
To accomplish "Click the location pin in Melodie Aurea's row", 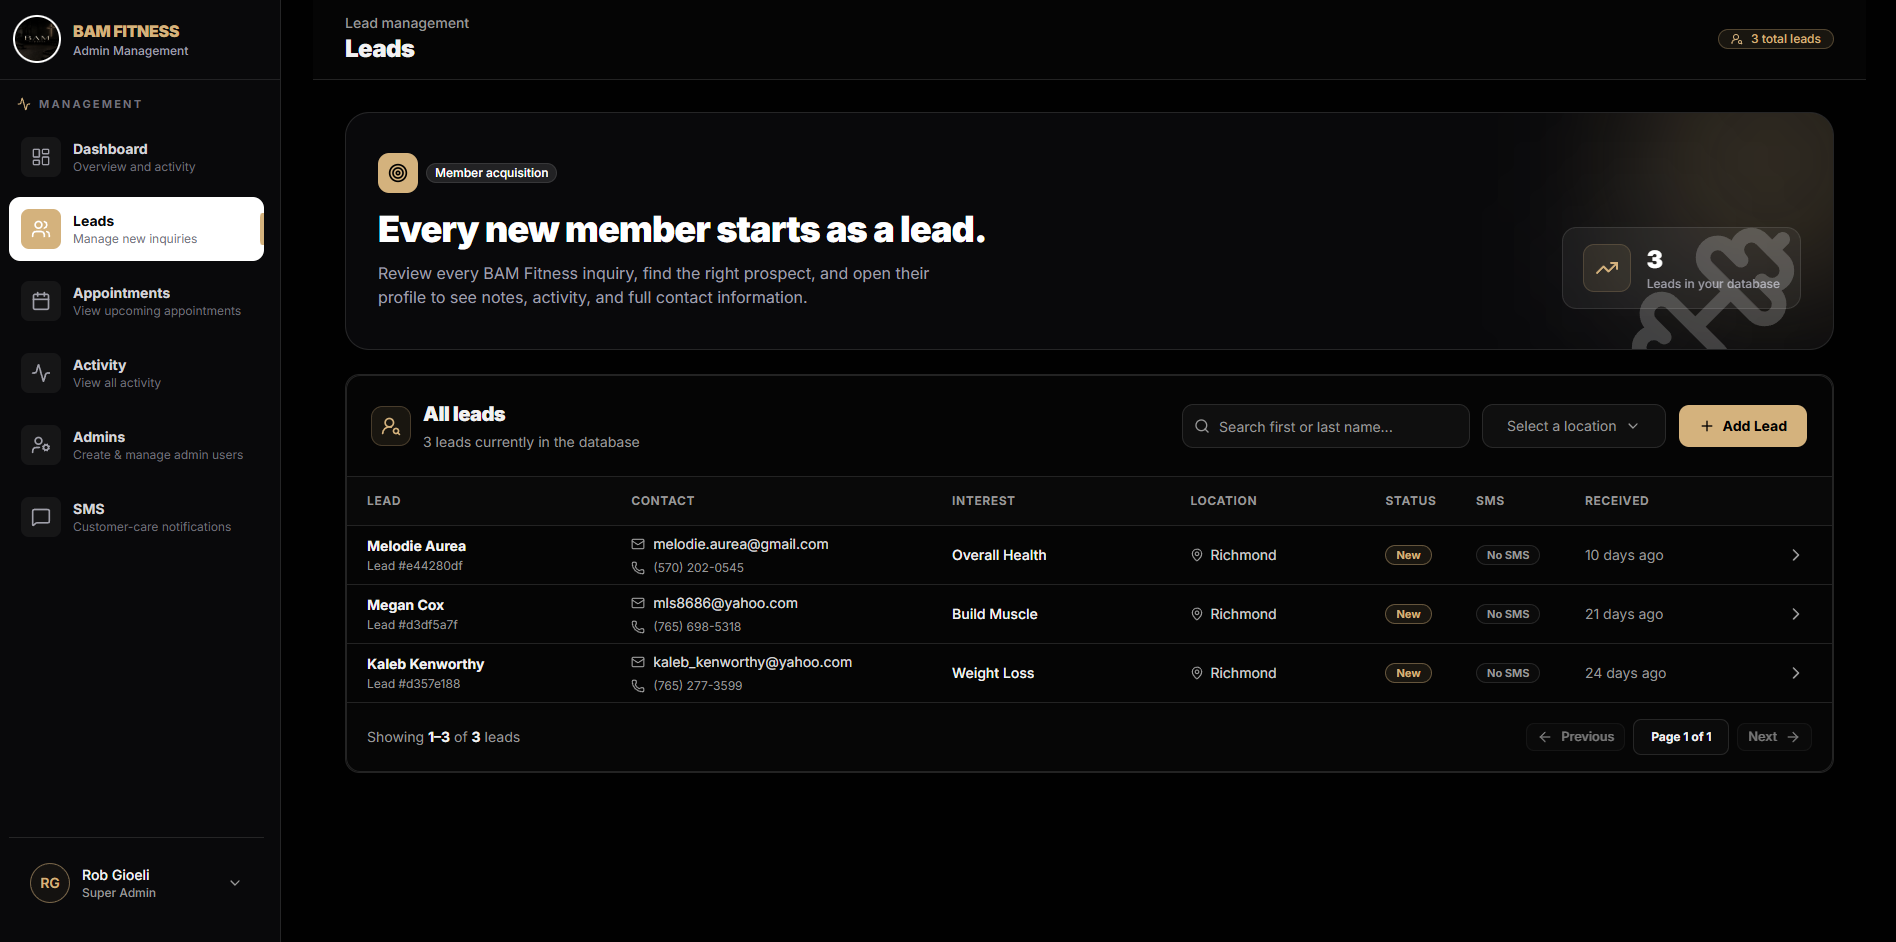I will 1197,555.
